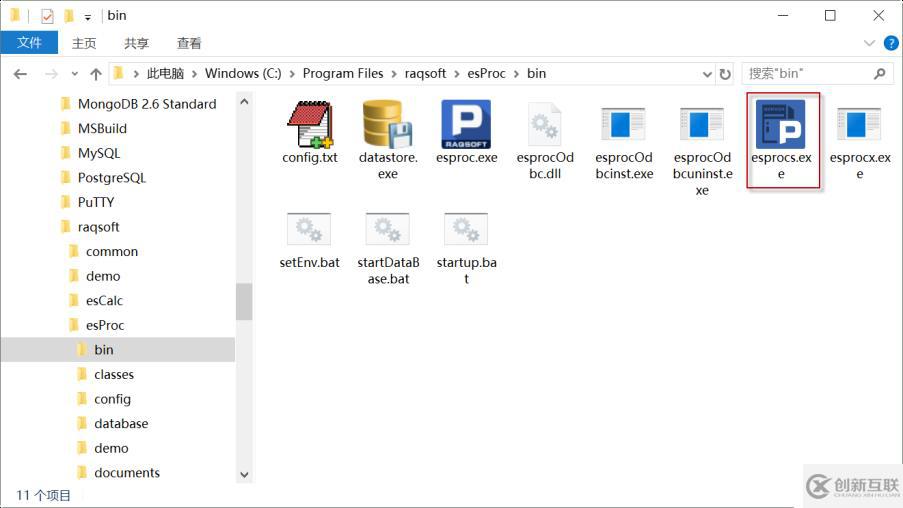Select the raqsoft folder in tree
903x508 pixels.
pos(98,227)
